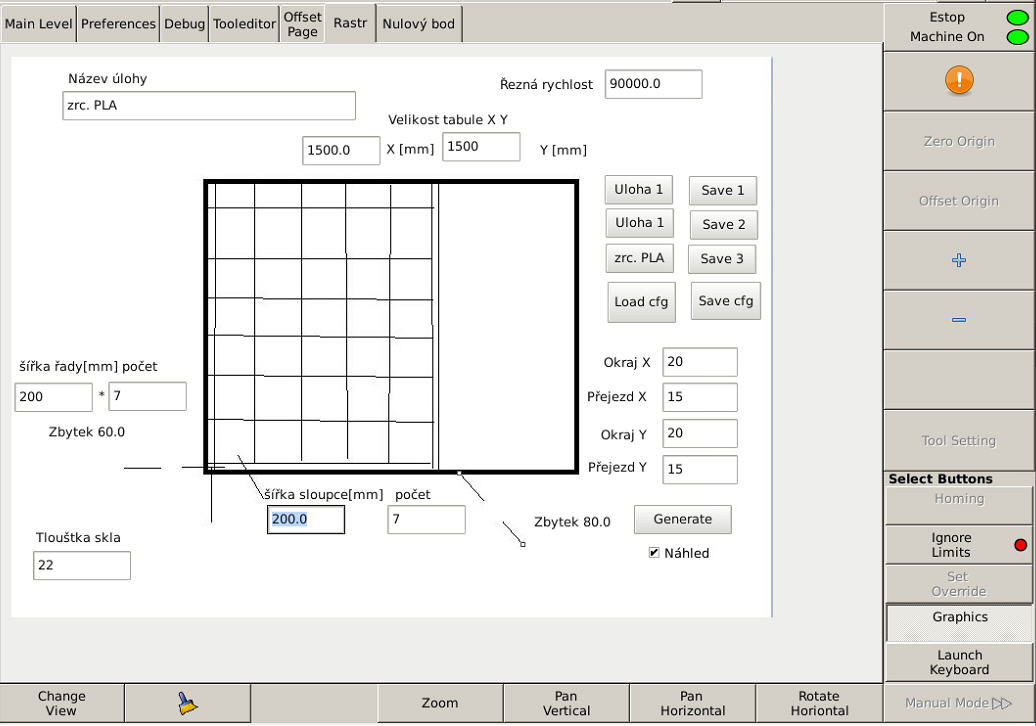Switch to the Preferences tab
Screen dimensions: 1036x726
pyautogui.click(x=118, y=24)
